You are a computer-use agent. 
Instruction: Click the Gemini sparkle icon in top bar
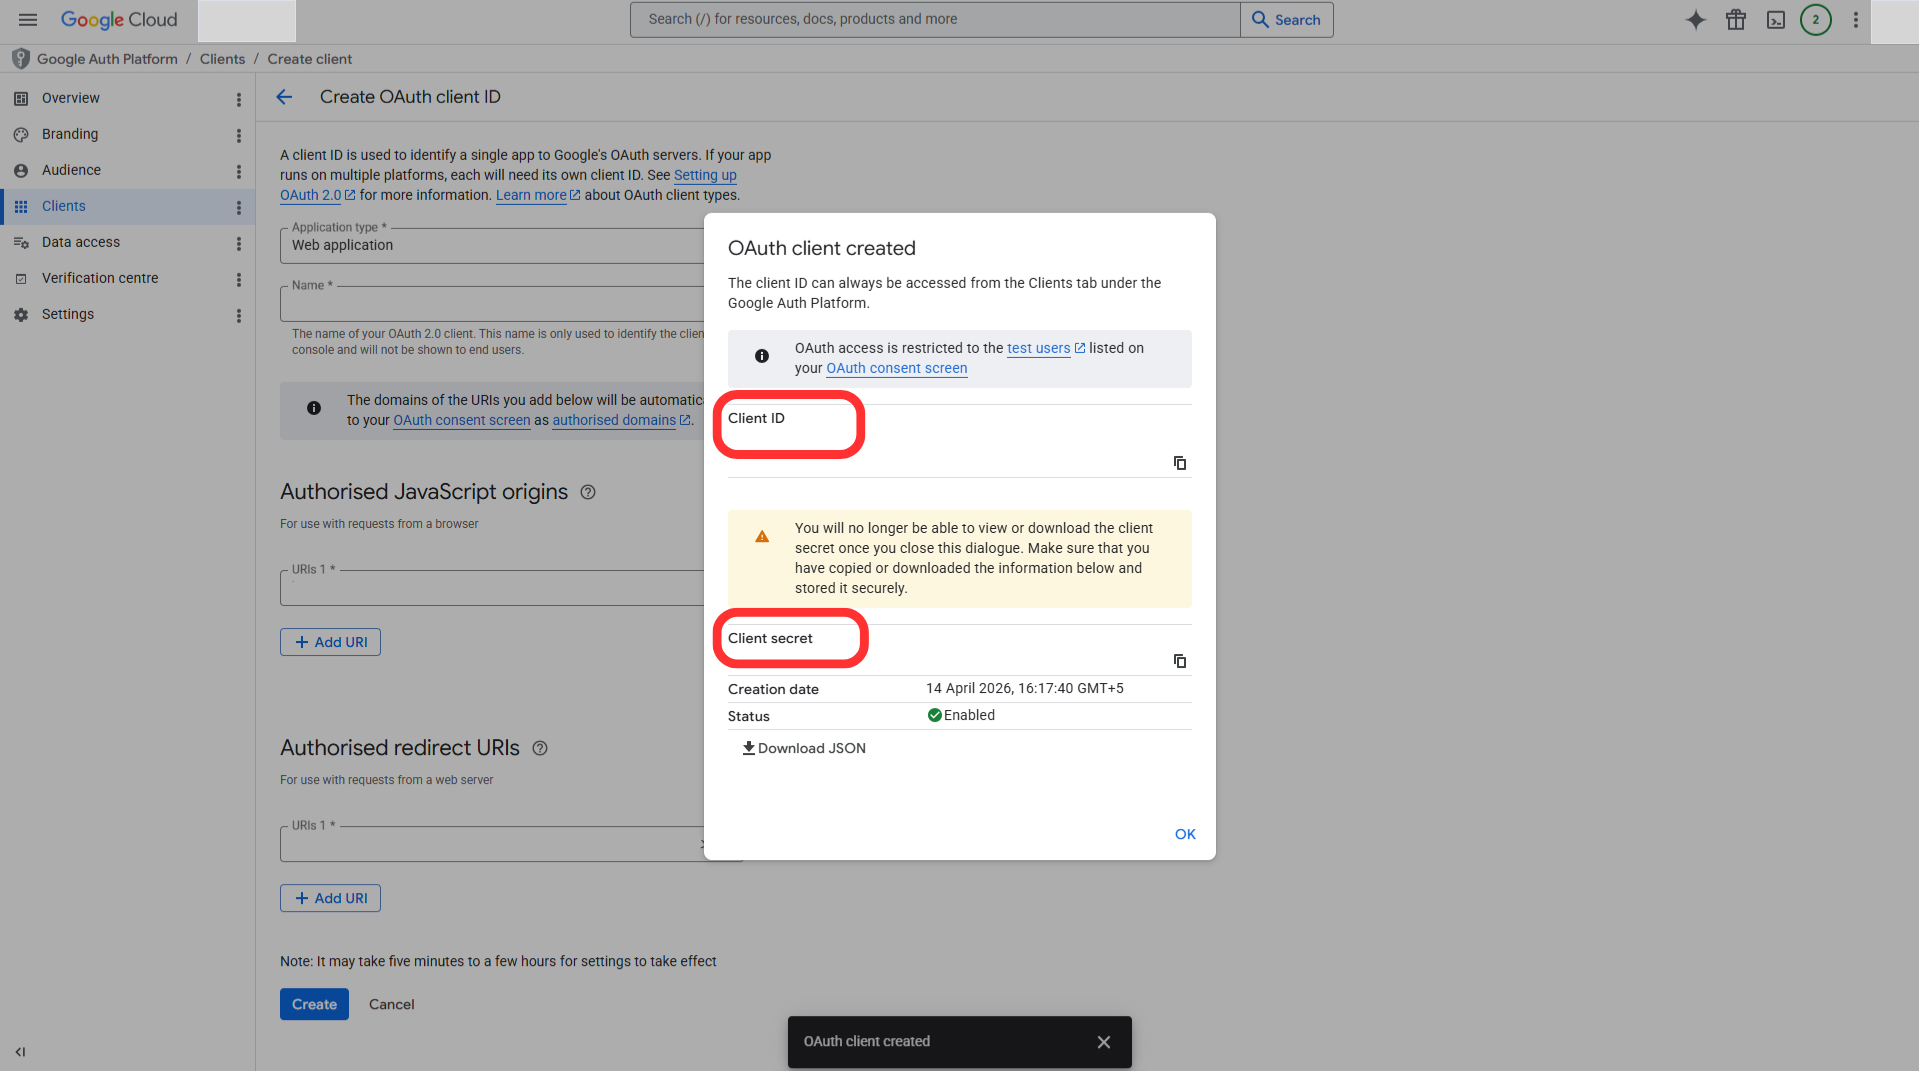click(1695, 20)
